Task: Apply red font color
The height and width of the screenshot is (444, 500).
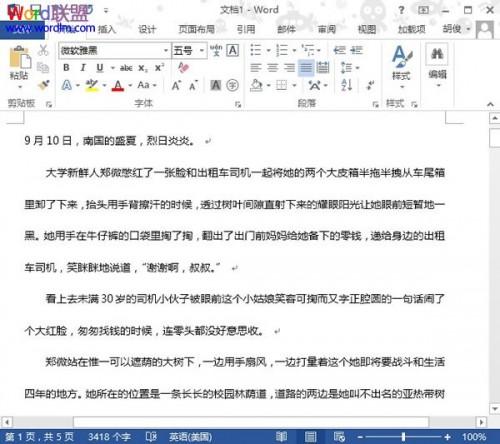Action: coord(118,85)
